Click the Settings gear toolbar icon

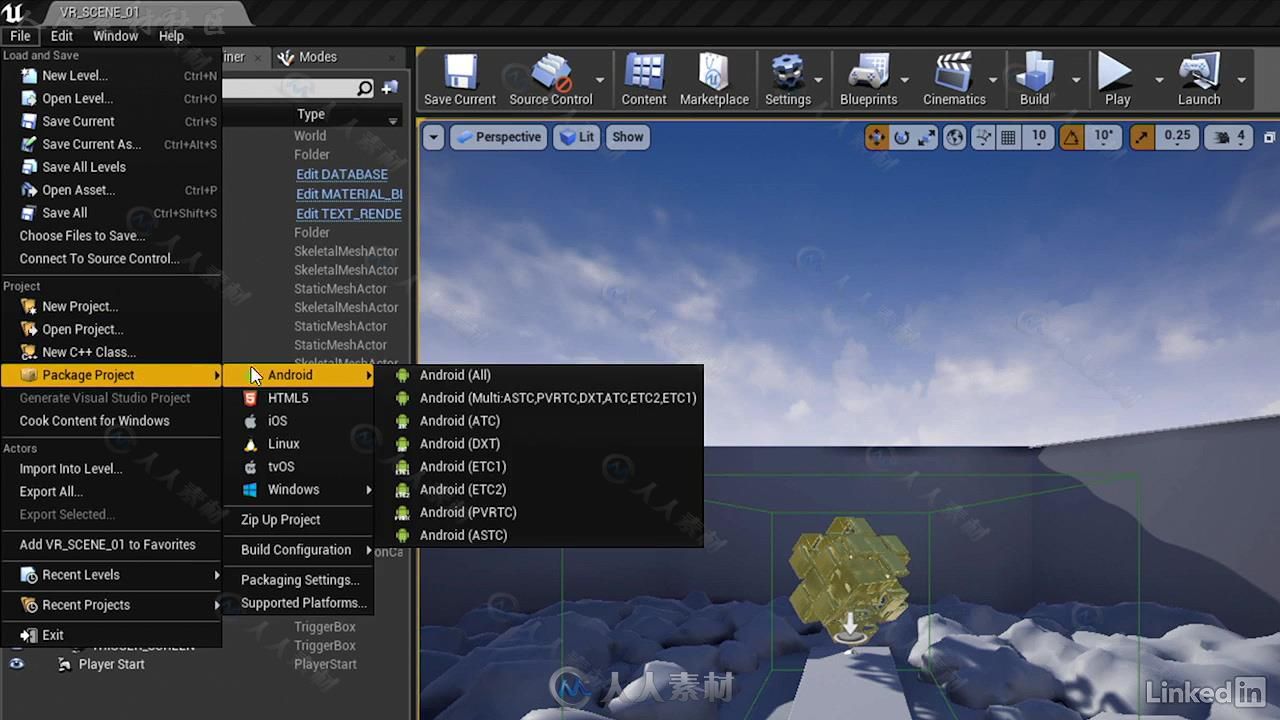(x=788, y=73)
